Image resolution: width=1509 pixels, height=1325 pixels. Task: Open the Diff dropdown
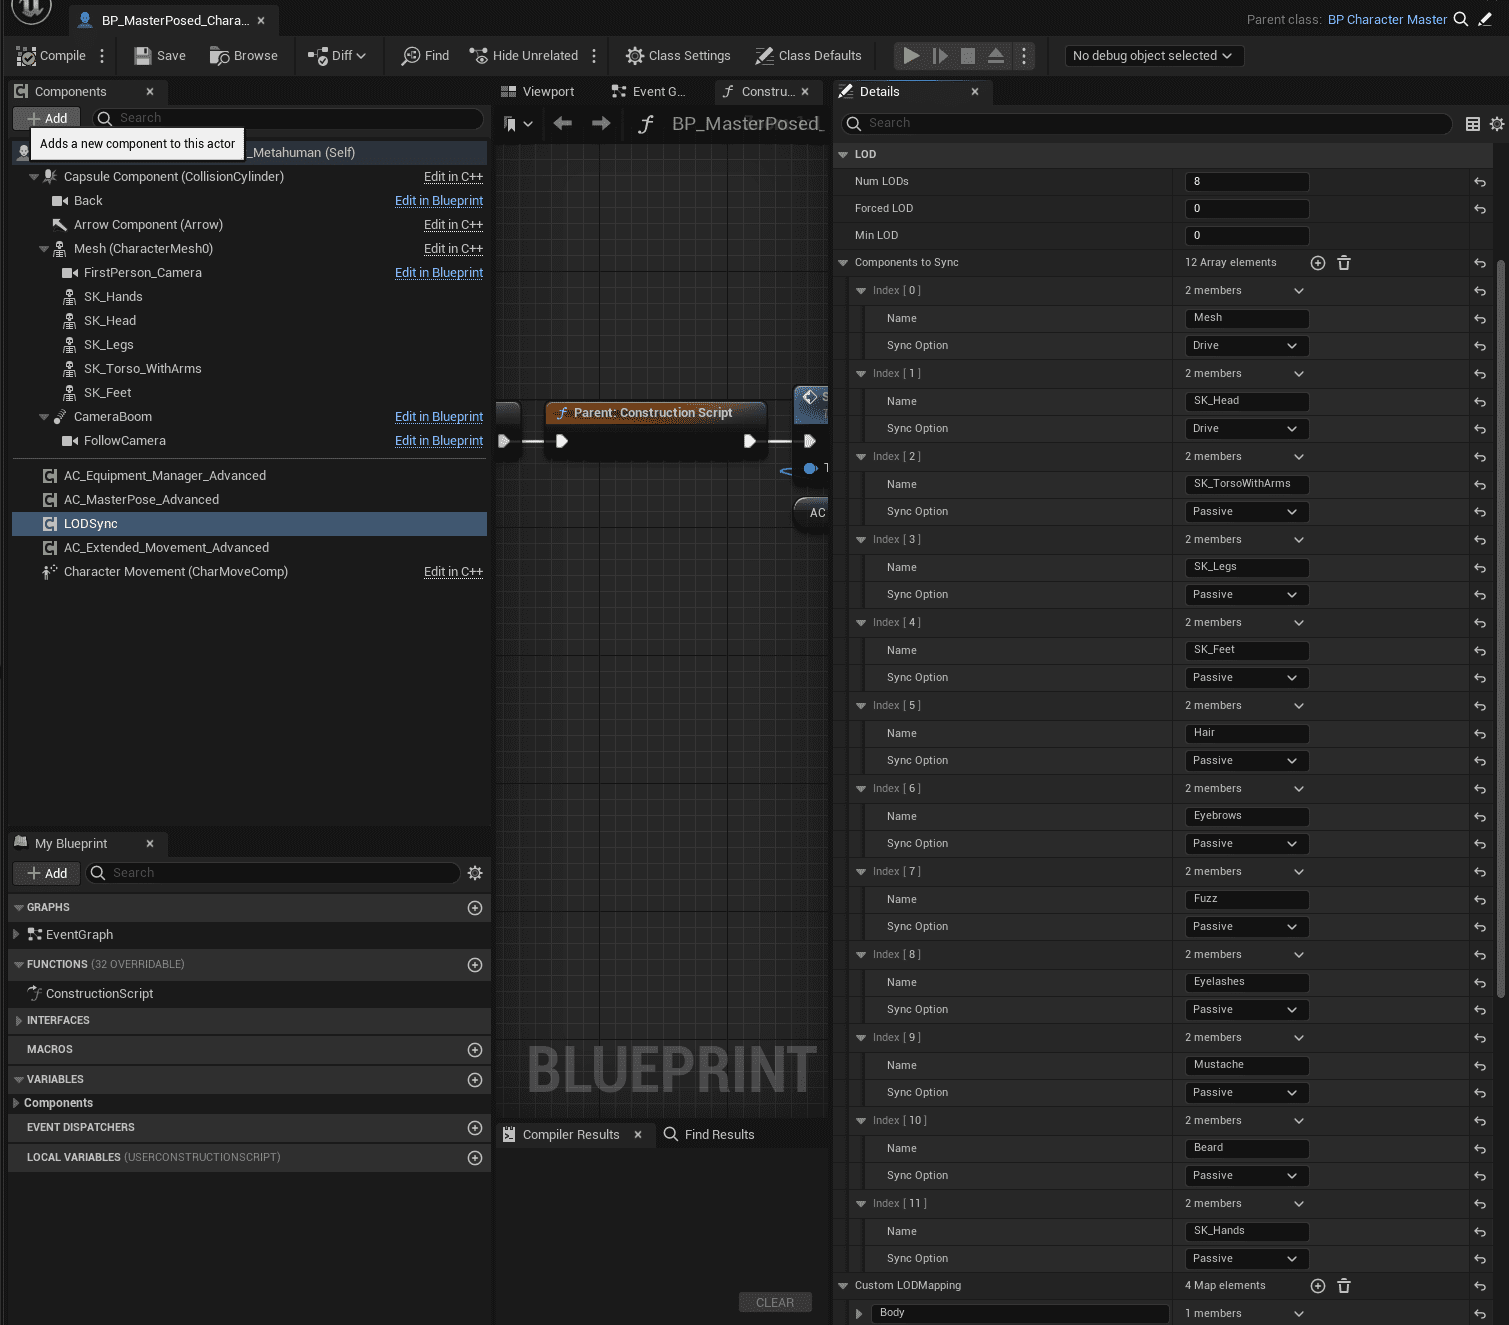[337, 56]
